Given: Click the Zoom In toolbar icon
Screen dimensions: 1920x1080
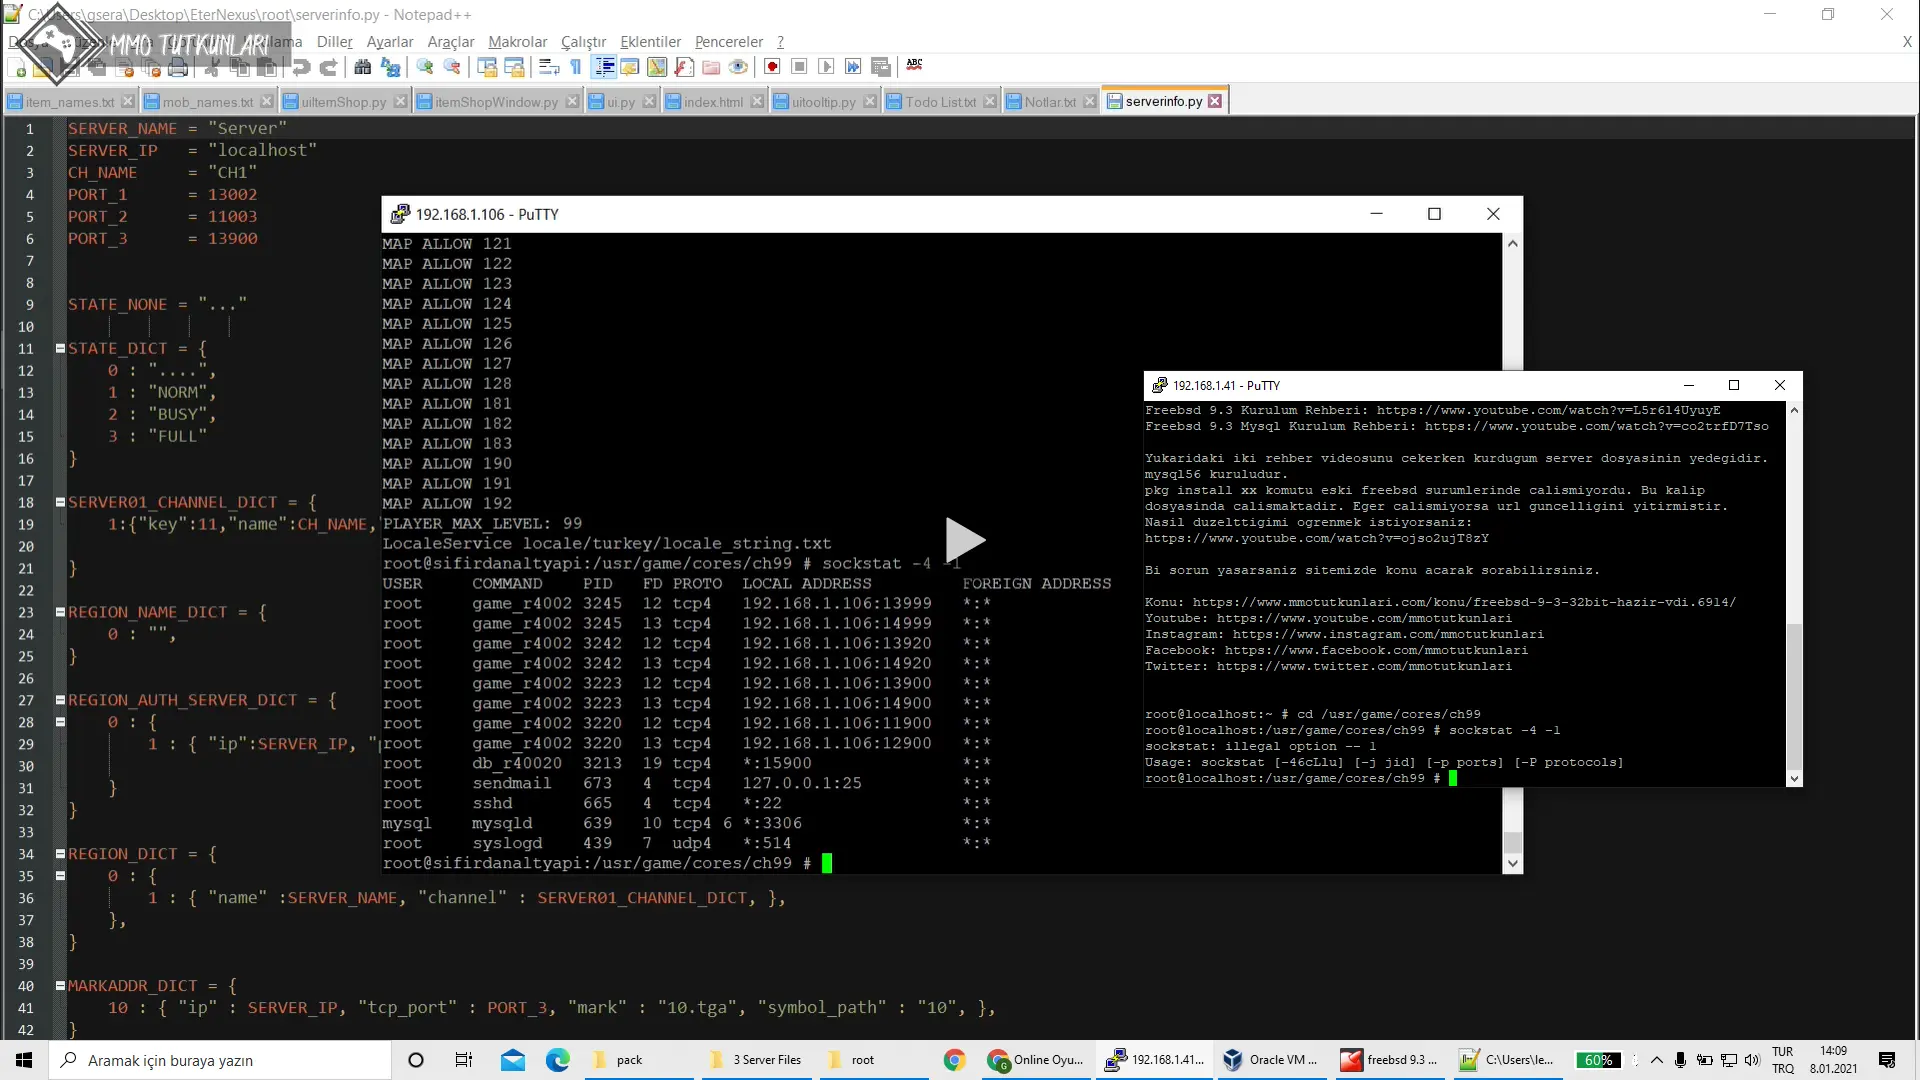Looking at the screenshot, I should point(425,67).
